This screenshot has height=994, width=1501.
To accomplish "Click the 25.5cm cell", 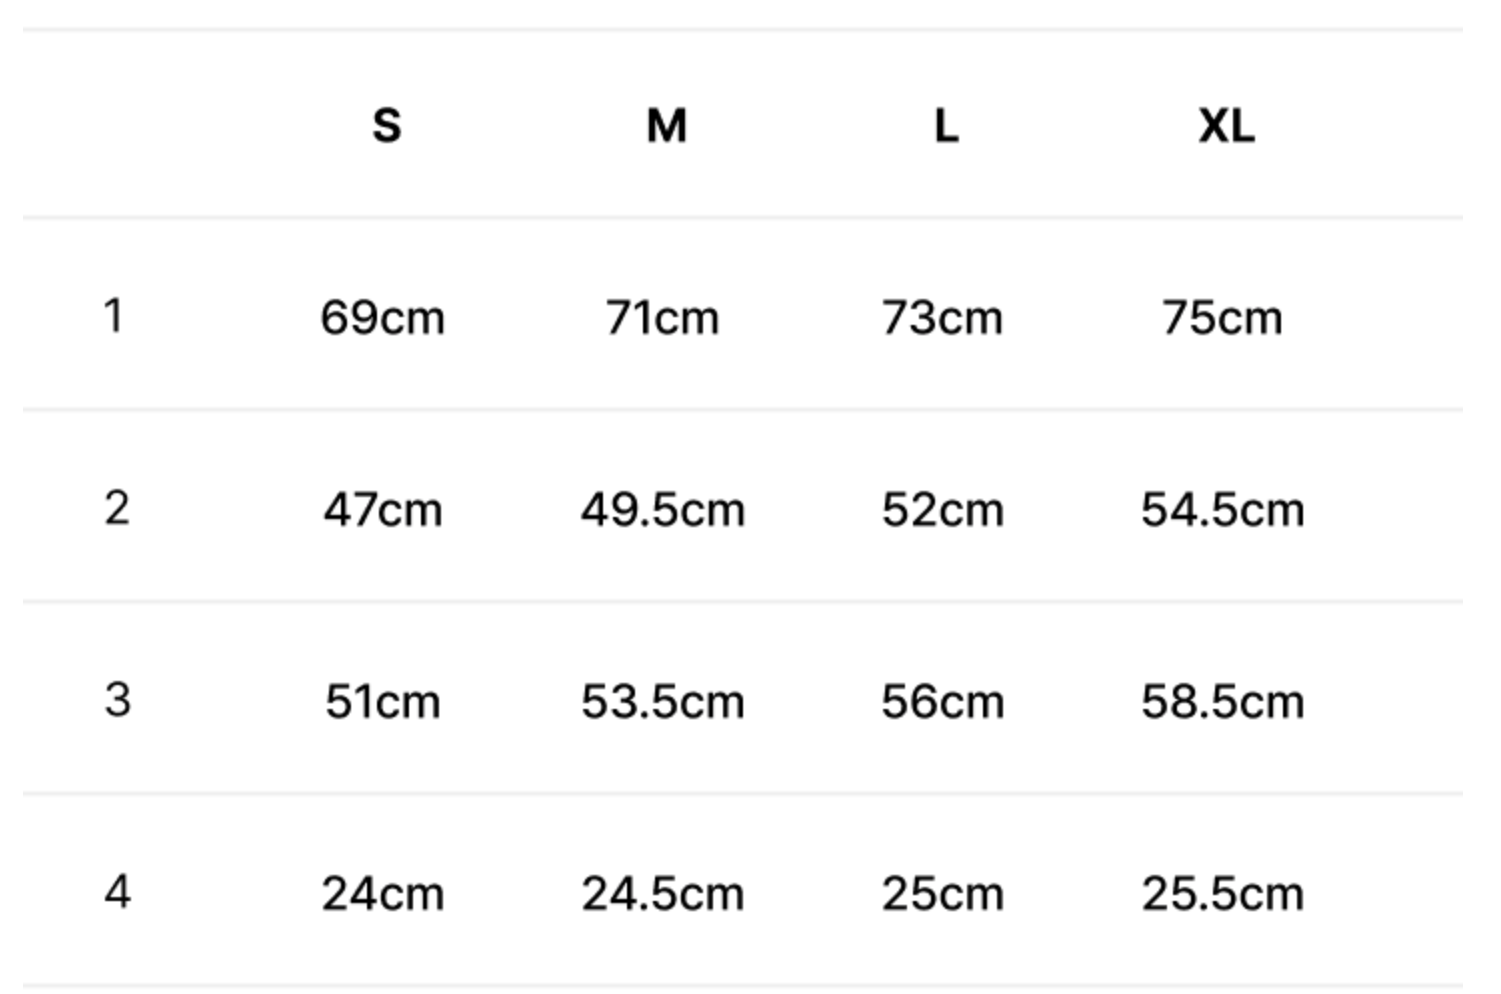I will point(1222,894).
